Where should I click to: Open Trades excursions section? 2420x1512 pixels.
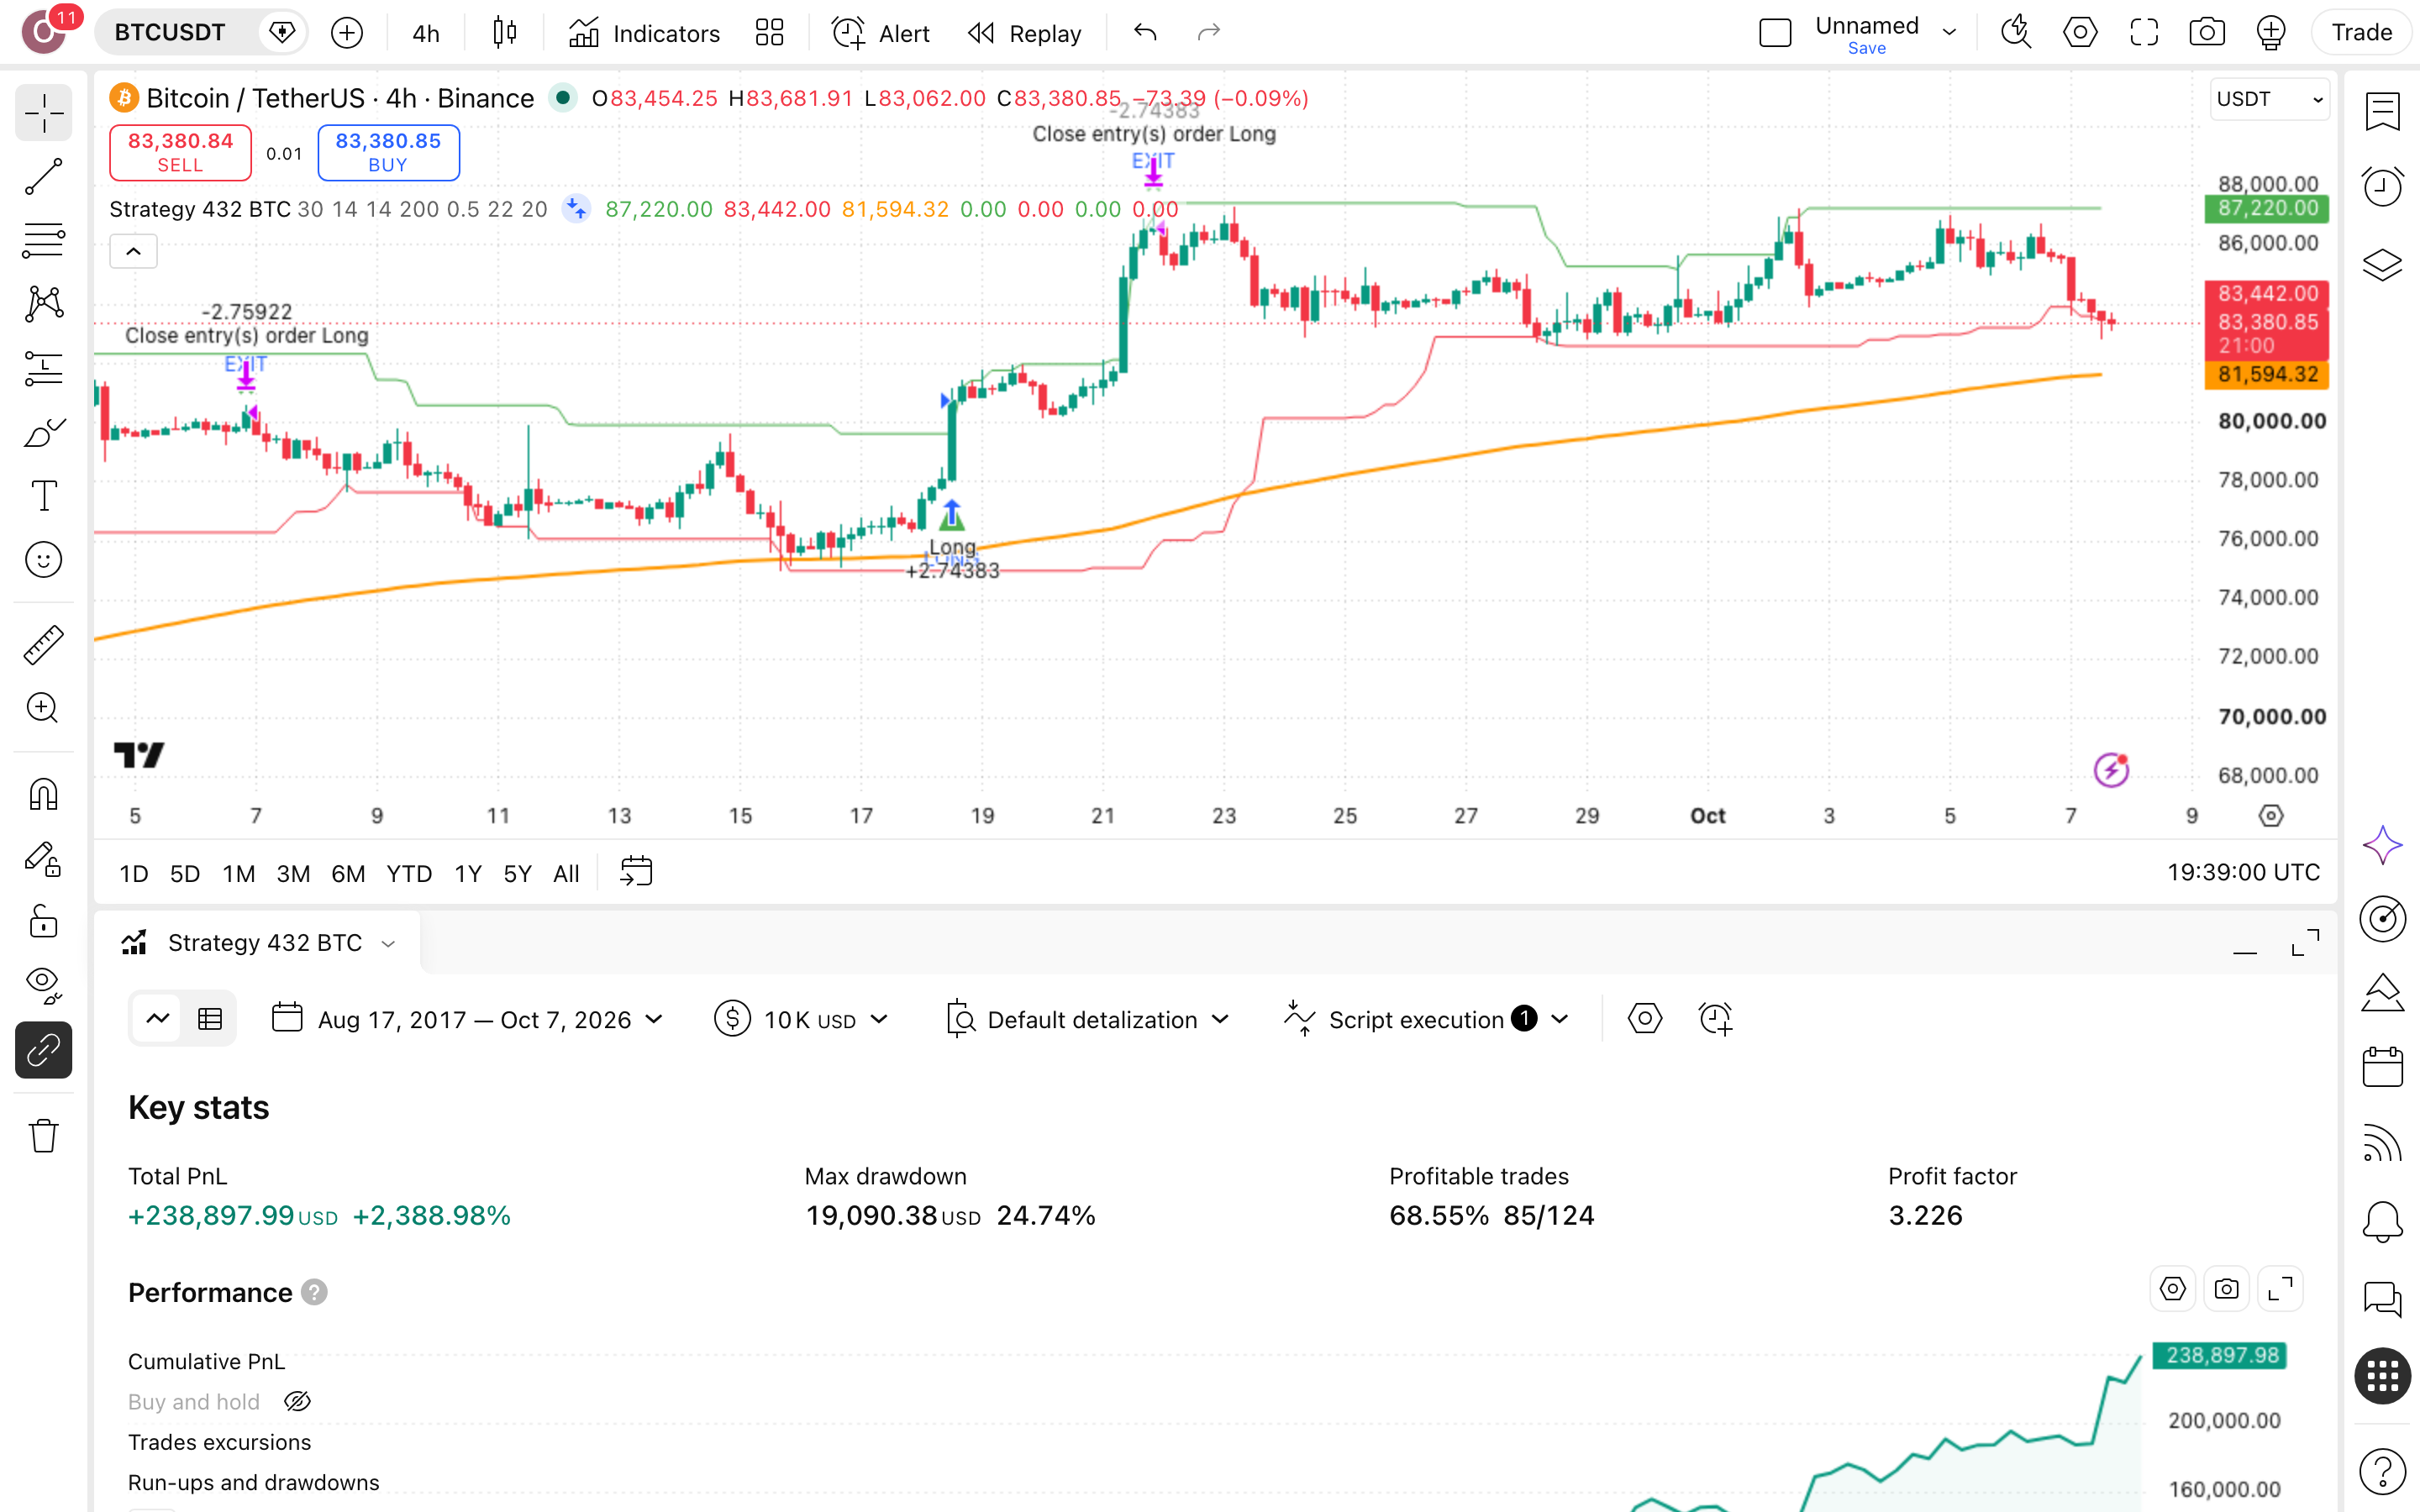(219, 1442)
